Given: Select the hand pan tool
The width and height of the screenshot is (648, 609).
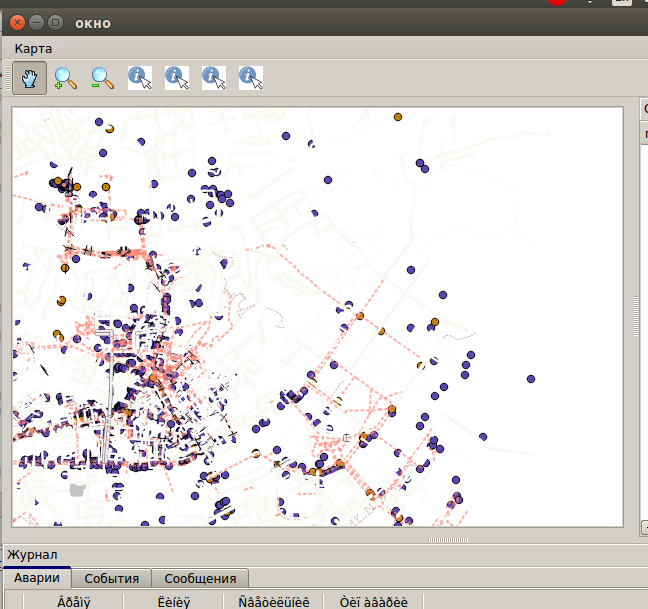Looking at the screenshot, I should [x=29, y=78].
